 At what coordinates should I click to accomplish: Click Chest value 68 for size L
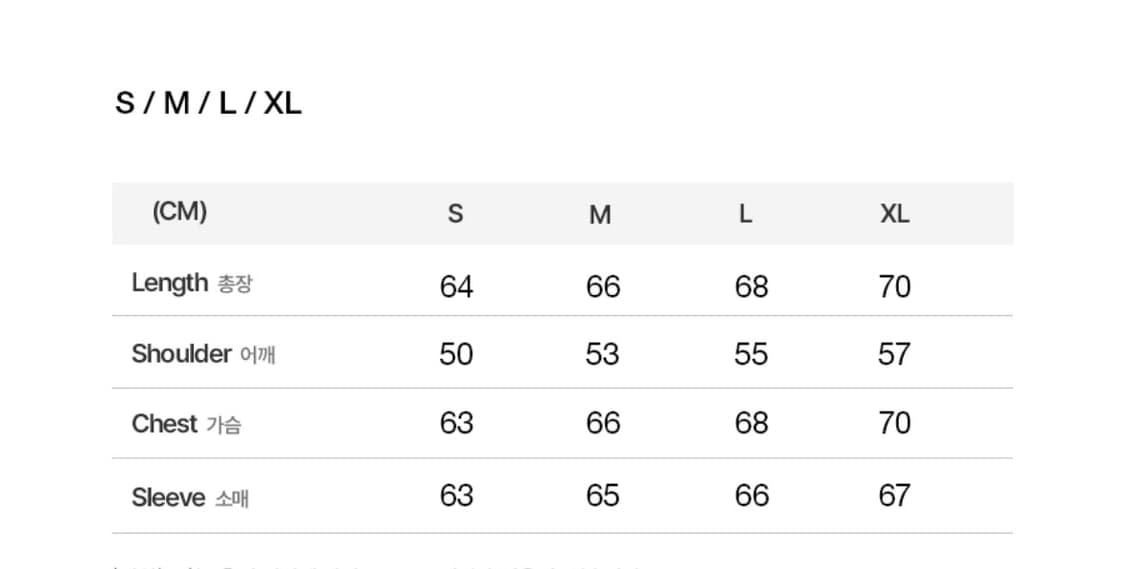tap(751, 423)
